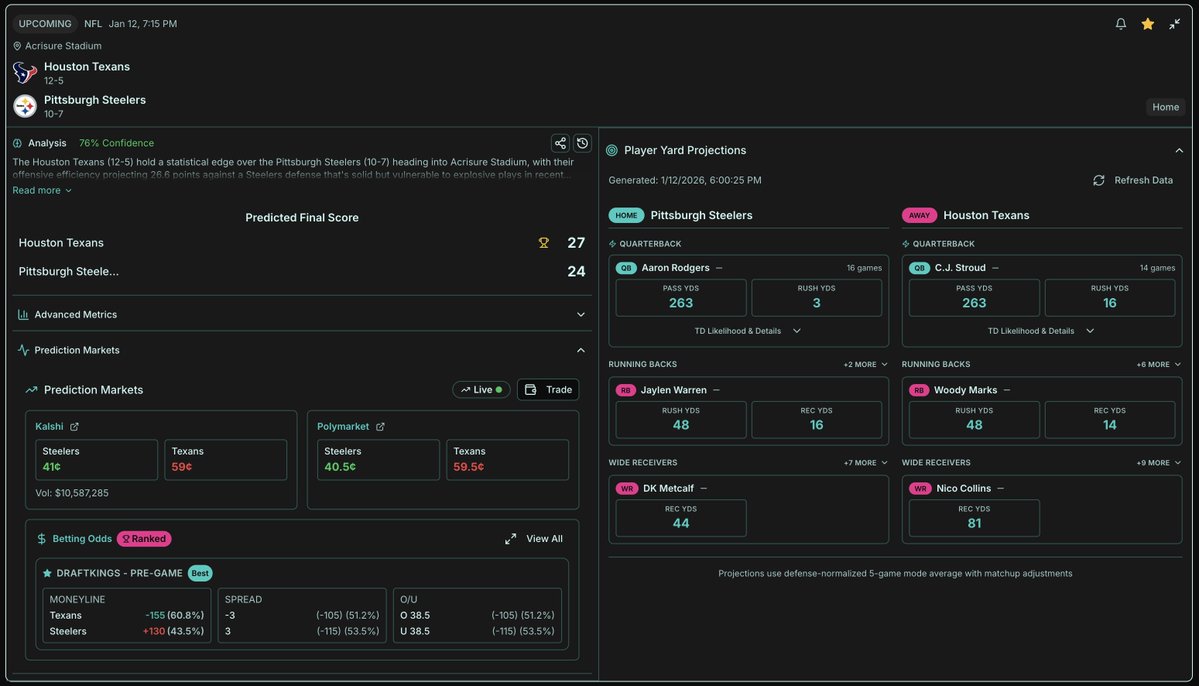Toggle the Live market indicator
1199x686 pixels.
point(481,390)
